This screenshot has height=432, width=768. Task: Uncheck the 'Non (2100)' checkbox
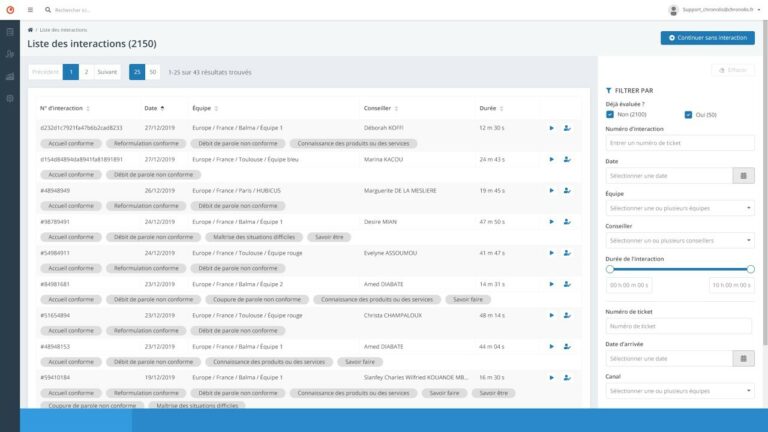point(610,115)
